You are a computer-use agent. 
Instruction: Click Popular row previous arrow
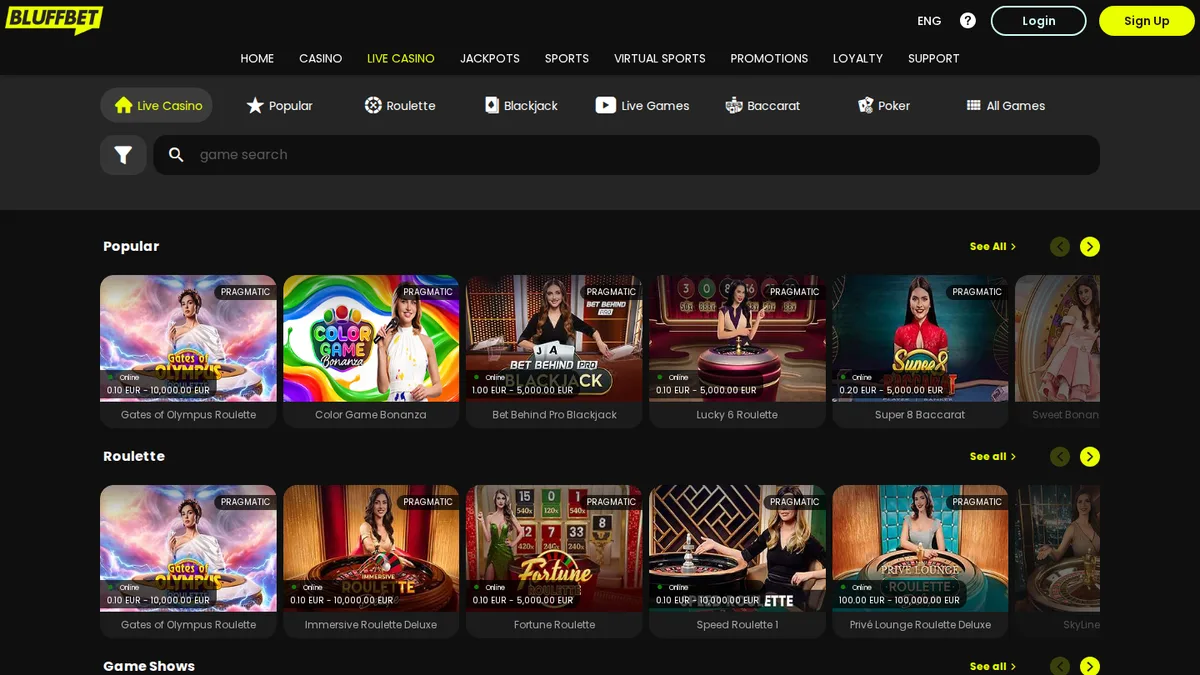pos(1060,246)
